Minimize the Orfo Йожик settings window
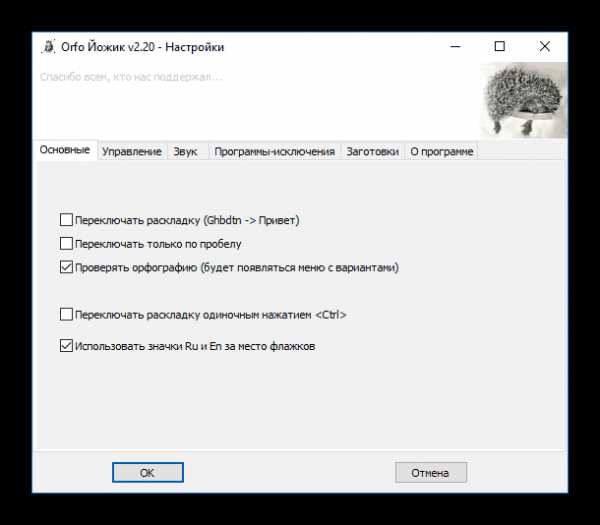This screenshot has width=600, height=525. [455, 47]
